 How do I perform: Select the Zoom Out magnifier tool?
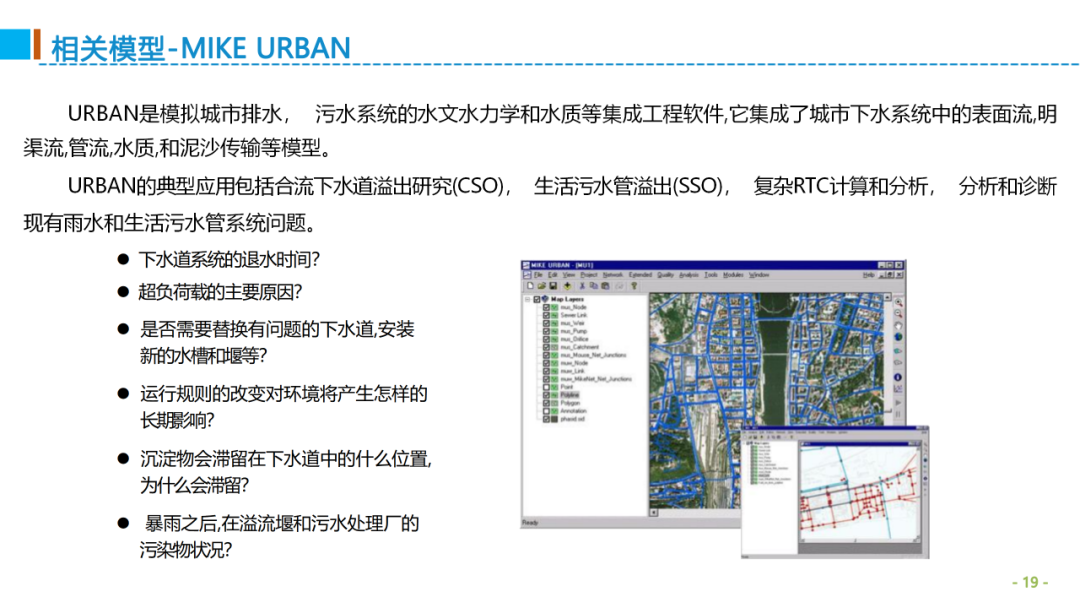[x=898, y=313]
